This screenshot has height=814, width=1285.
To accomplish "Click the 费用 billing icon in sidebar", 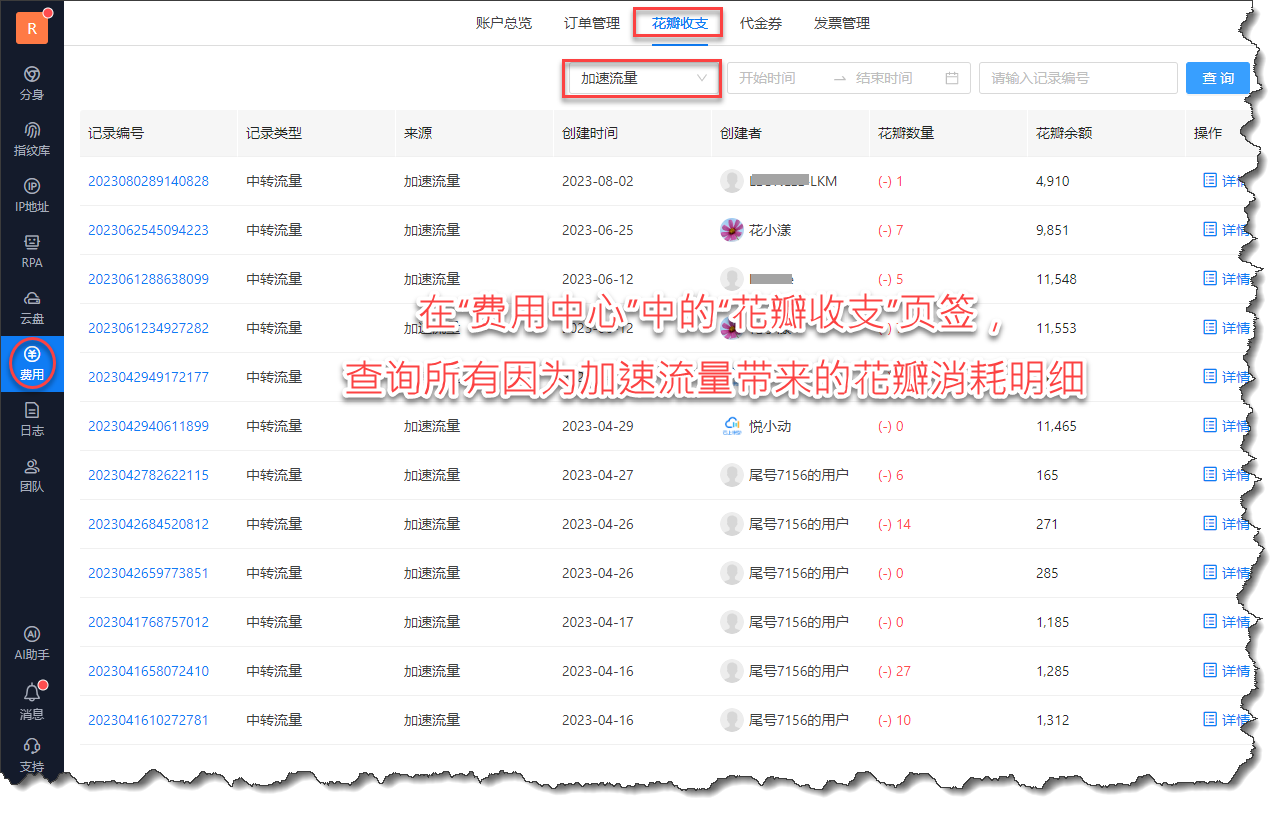I will (x=32, y=364).
